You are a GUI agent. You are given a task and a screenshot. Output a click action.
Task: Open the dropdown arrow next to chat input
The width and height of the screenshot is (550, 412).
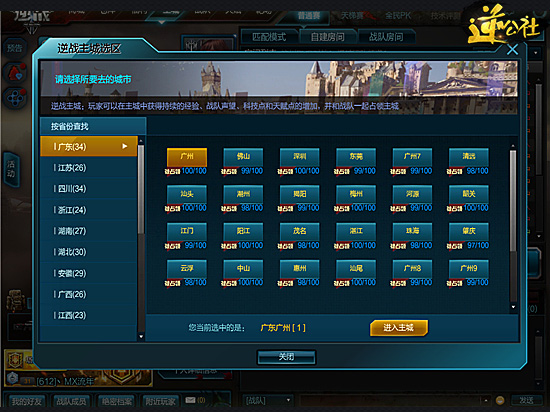pos(486,400)
